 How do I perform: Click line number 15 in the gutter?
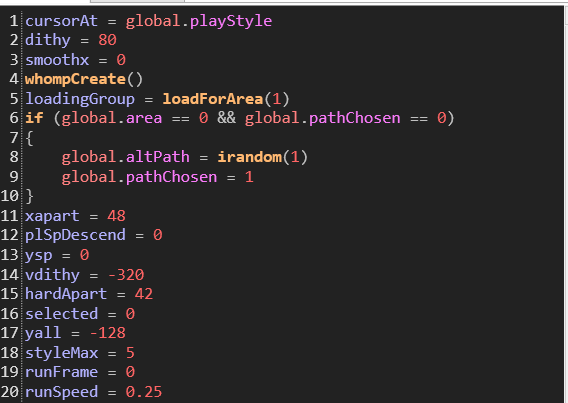point(9,294)
